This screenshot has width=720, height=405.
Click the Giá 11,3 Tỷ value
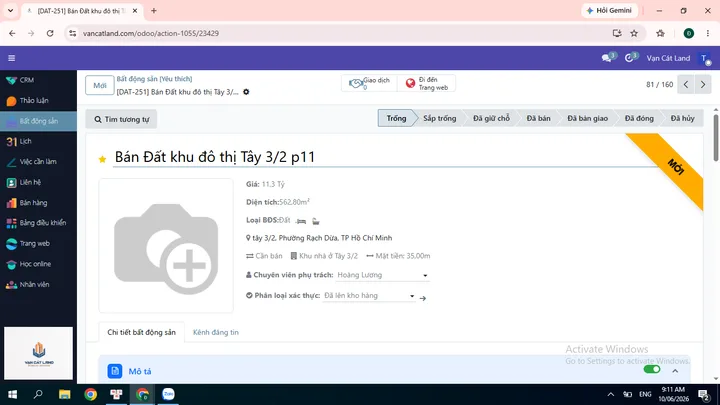pos(273,184)
